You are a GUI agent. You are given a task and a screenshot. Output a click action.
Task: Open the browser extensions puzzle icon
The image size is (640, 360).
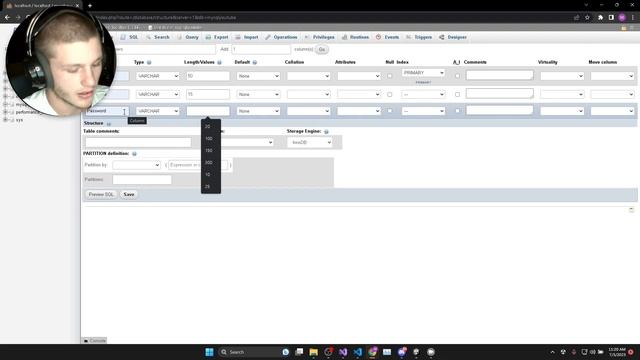point(600,18)
